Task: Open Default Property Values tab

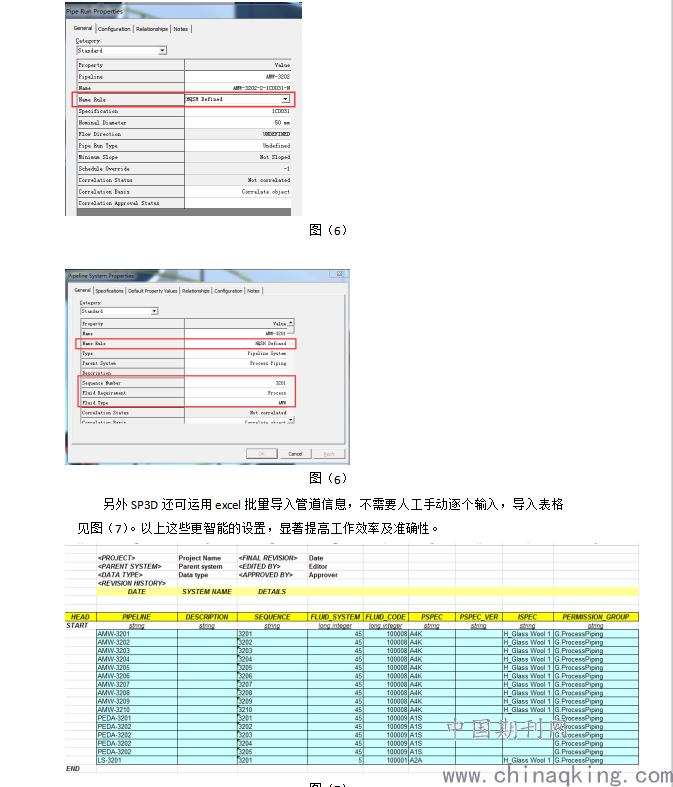Action: point(153,291)
